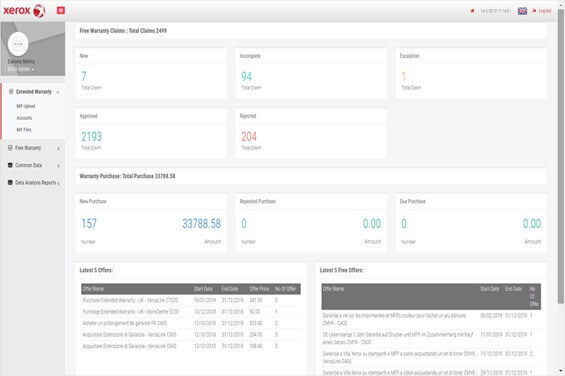Click the scrollbar up arrow
The image size is (565, 376).
pyautogui.click(x=561, y=4)
